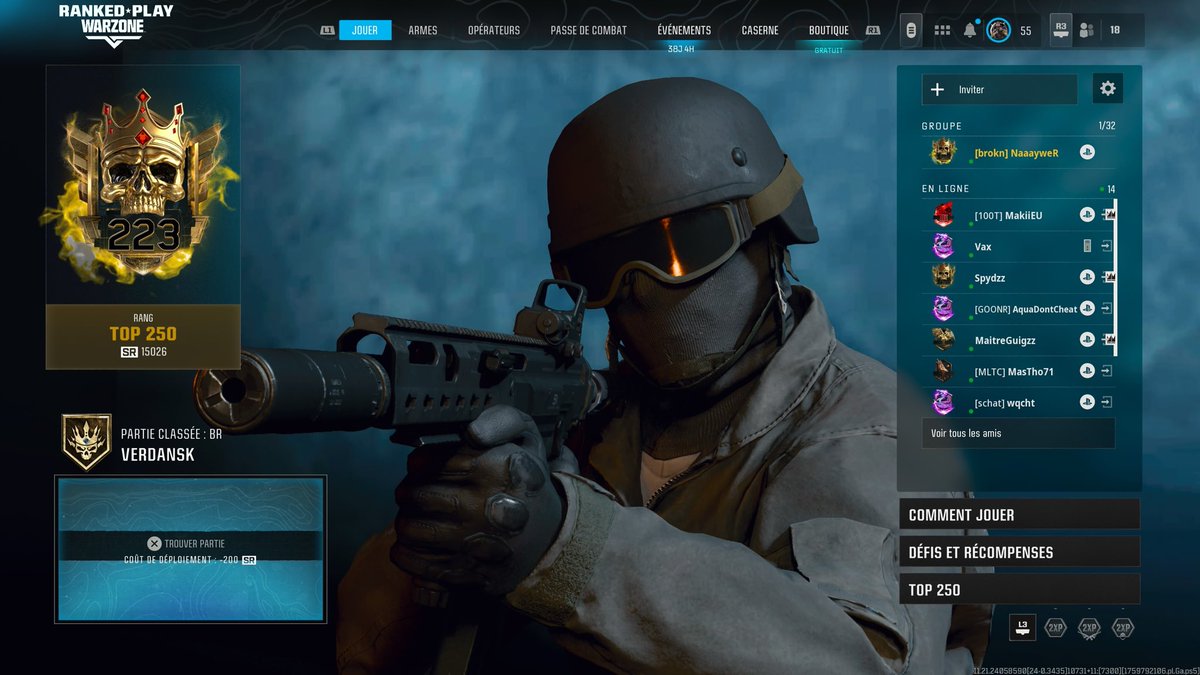
Task: Click the PC platform icon beside Vax
Action: tap(1087, 246)
